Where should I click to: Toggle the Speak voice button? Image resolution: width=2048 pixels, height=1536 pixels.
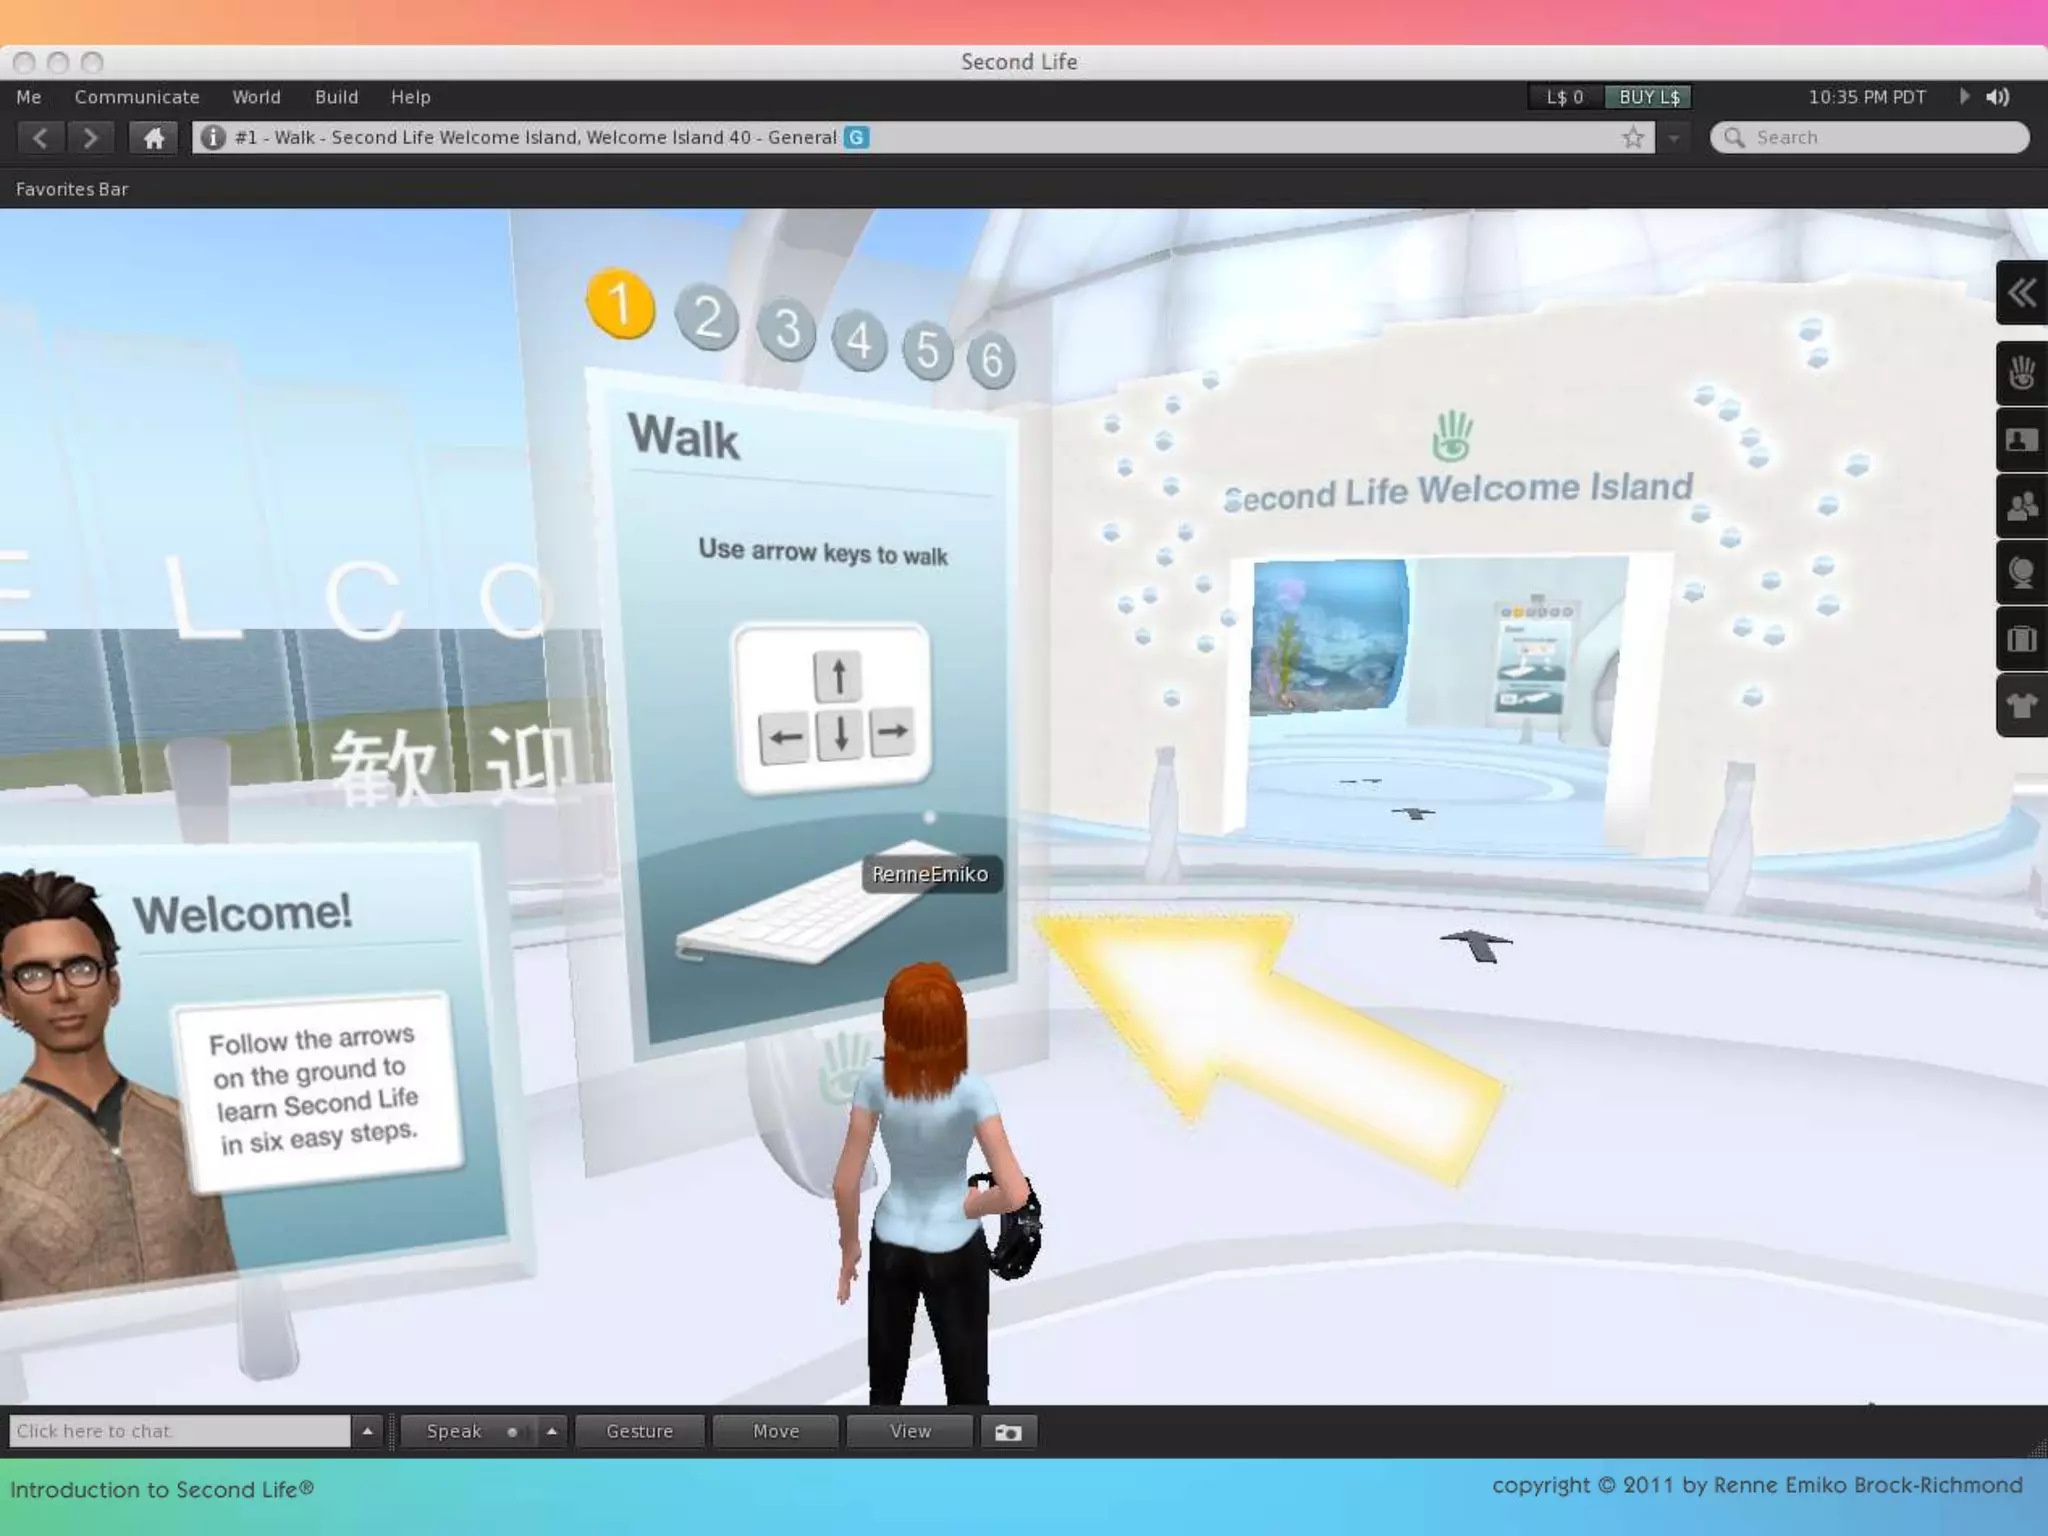coord(455,1432)
